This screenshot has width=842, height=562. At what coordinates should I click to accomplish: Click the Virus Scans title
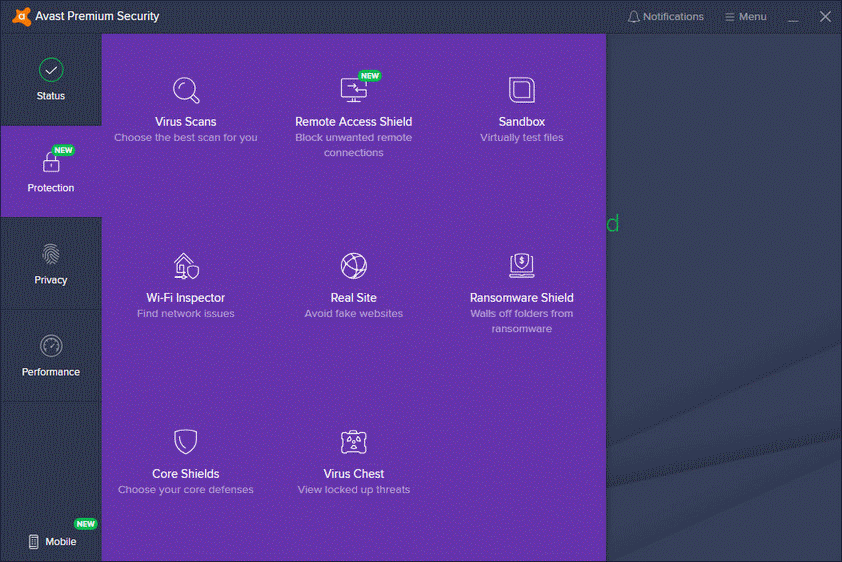[x=186, y=122]
